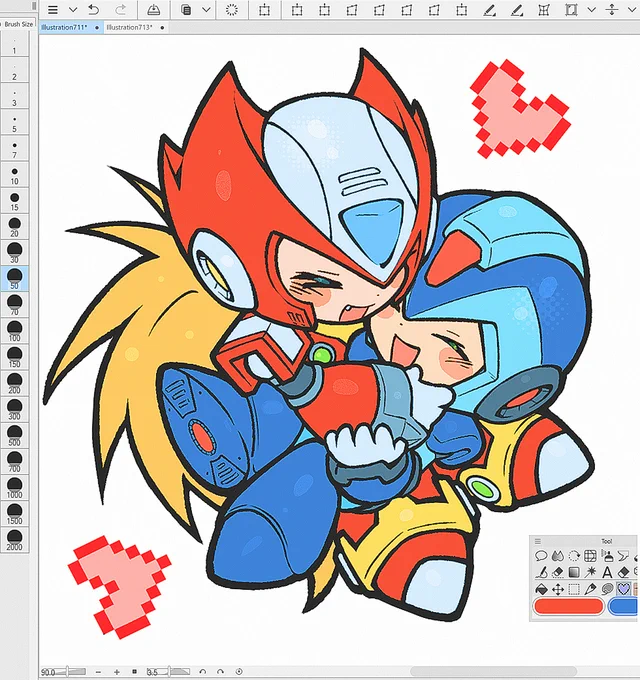Image resolution: width=640 pixels, height=680 pixels.
Task: Click the stacked pages icon in the command bar
Action: [x=186, y=10]
